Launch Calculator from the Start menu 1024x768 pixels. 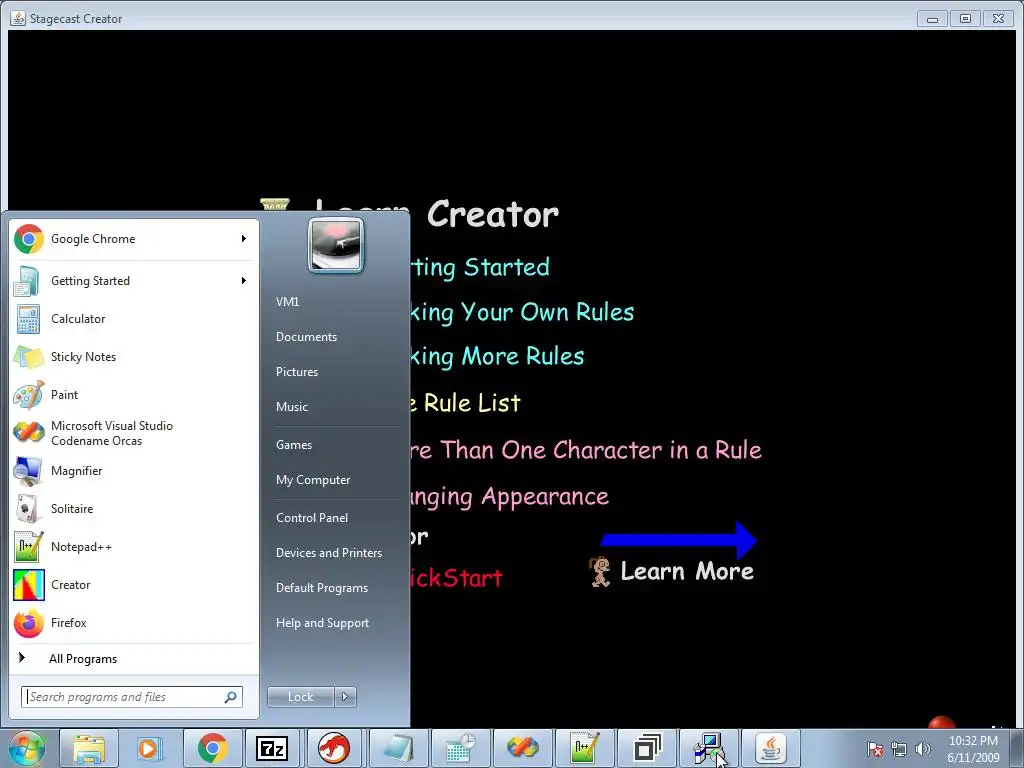coord(134,319)
